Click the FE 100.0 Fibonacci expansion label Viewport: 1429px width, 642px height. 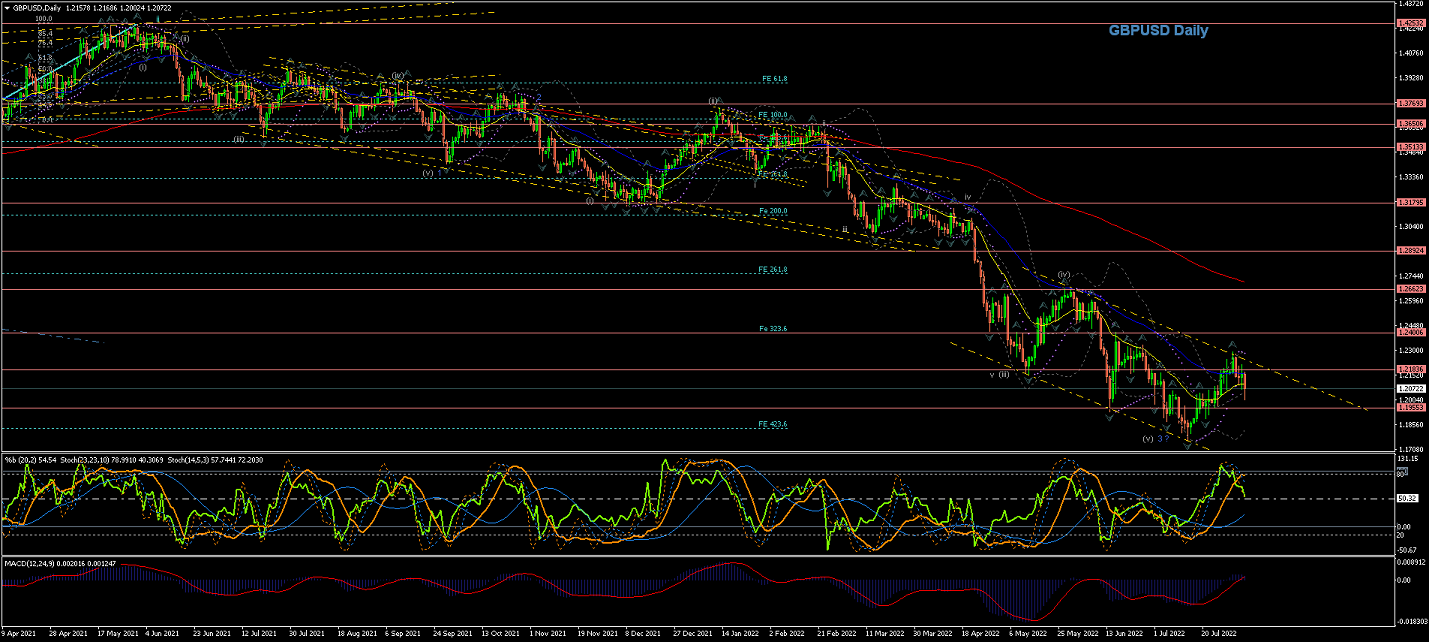pyautogui.click(x=774, y=115)
